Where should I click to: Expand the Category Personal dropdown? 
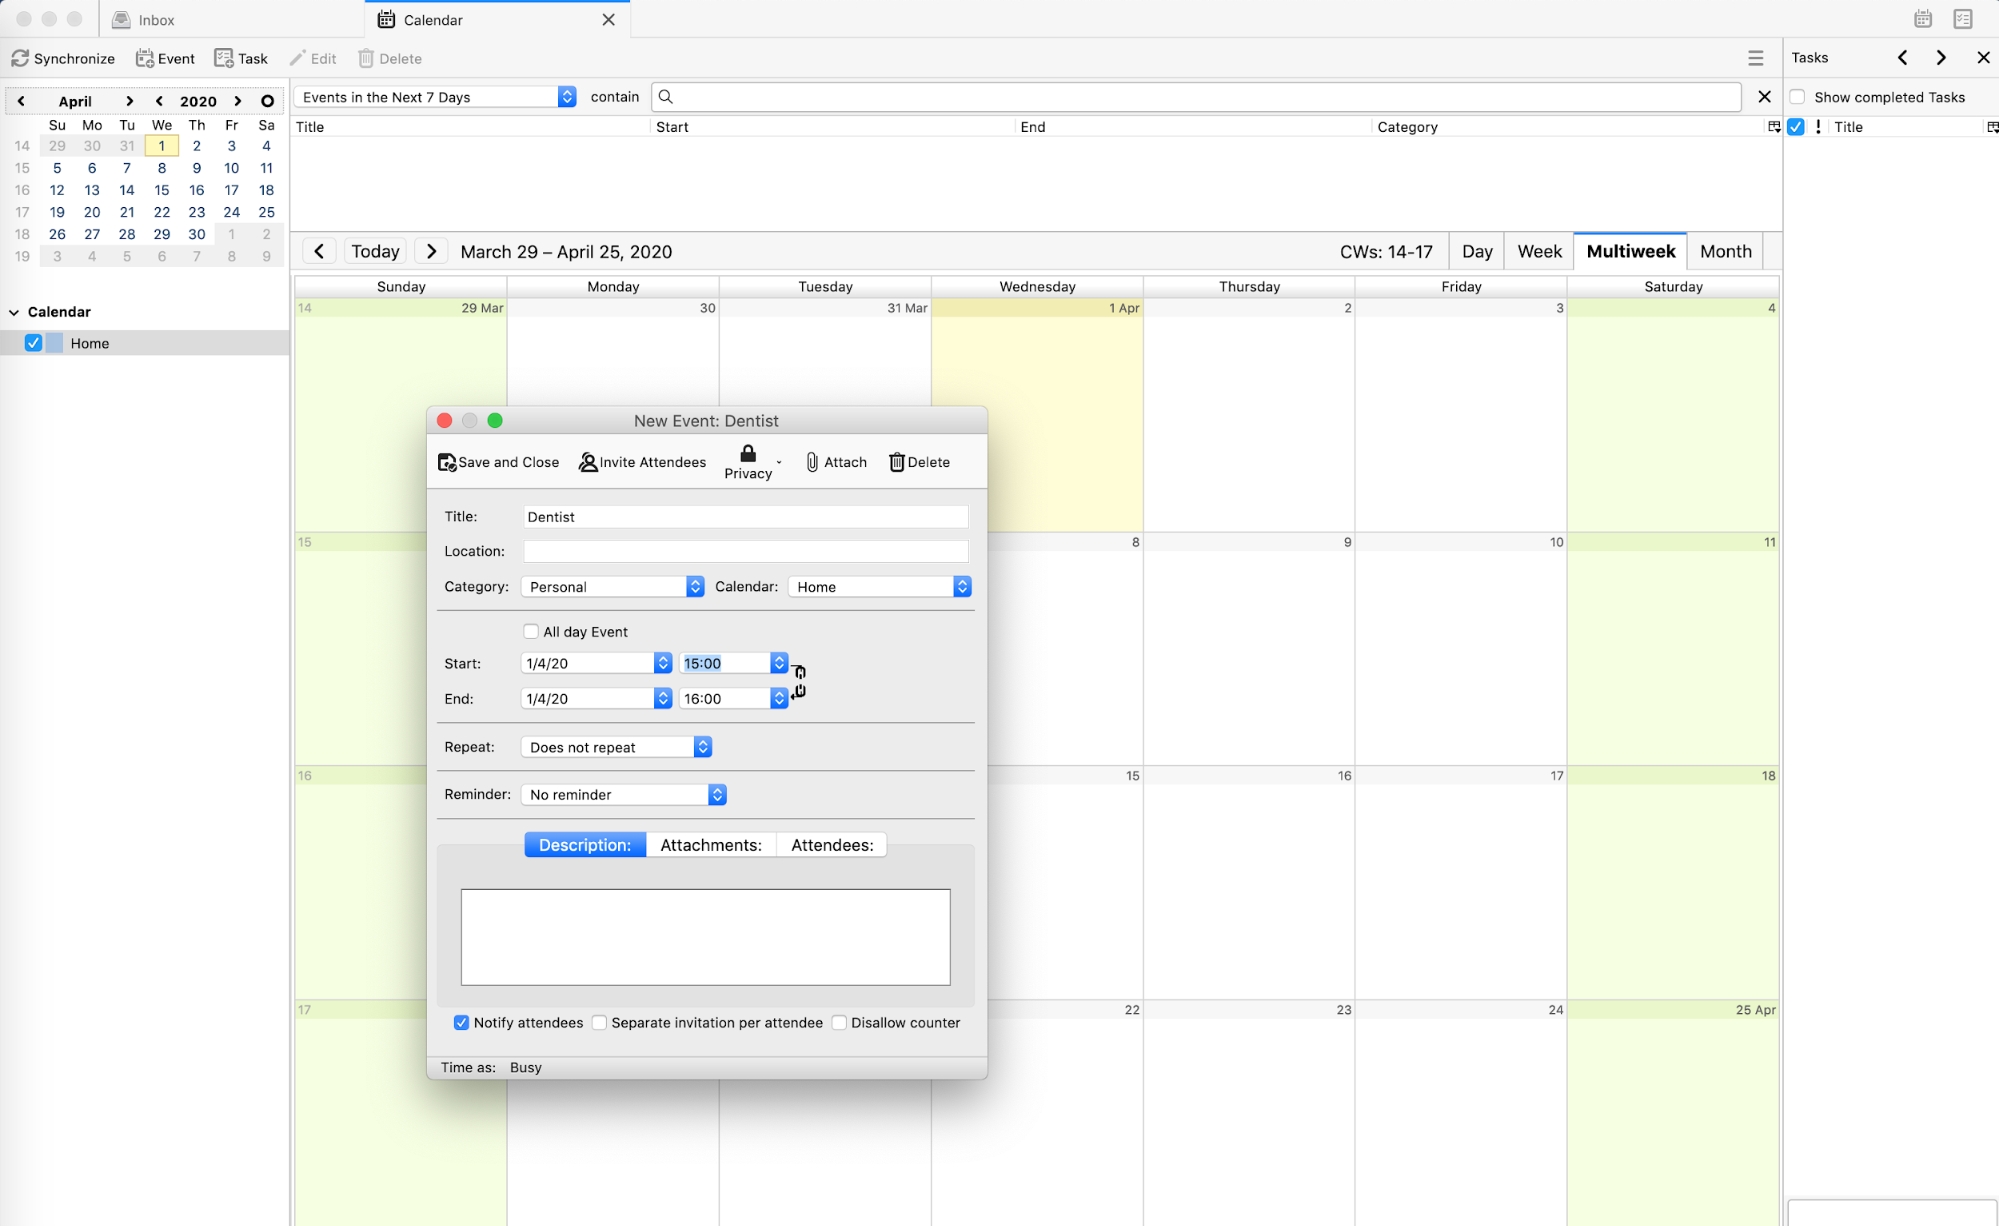[x=694, y=587]
